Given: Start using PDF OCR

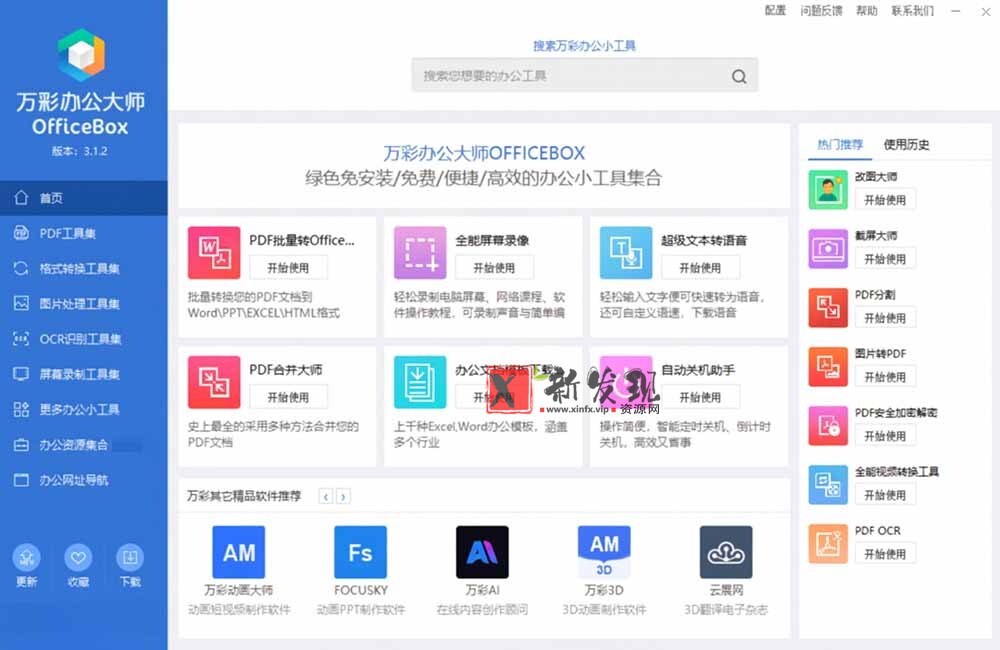Looking at the screenshot, I should (885, 554).
